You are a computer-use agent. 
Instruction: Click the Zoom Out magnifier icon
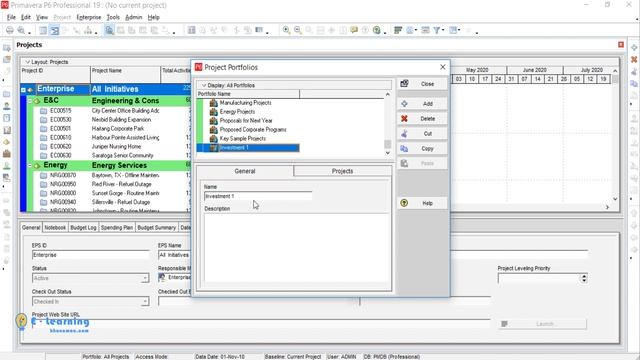point(298,30)
